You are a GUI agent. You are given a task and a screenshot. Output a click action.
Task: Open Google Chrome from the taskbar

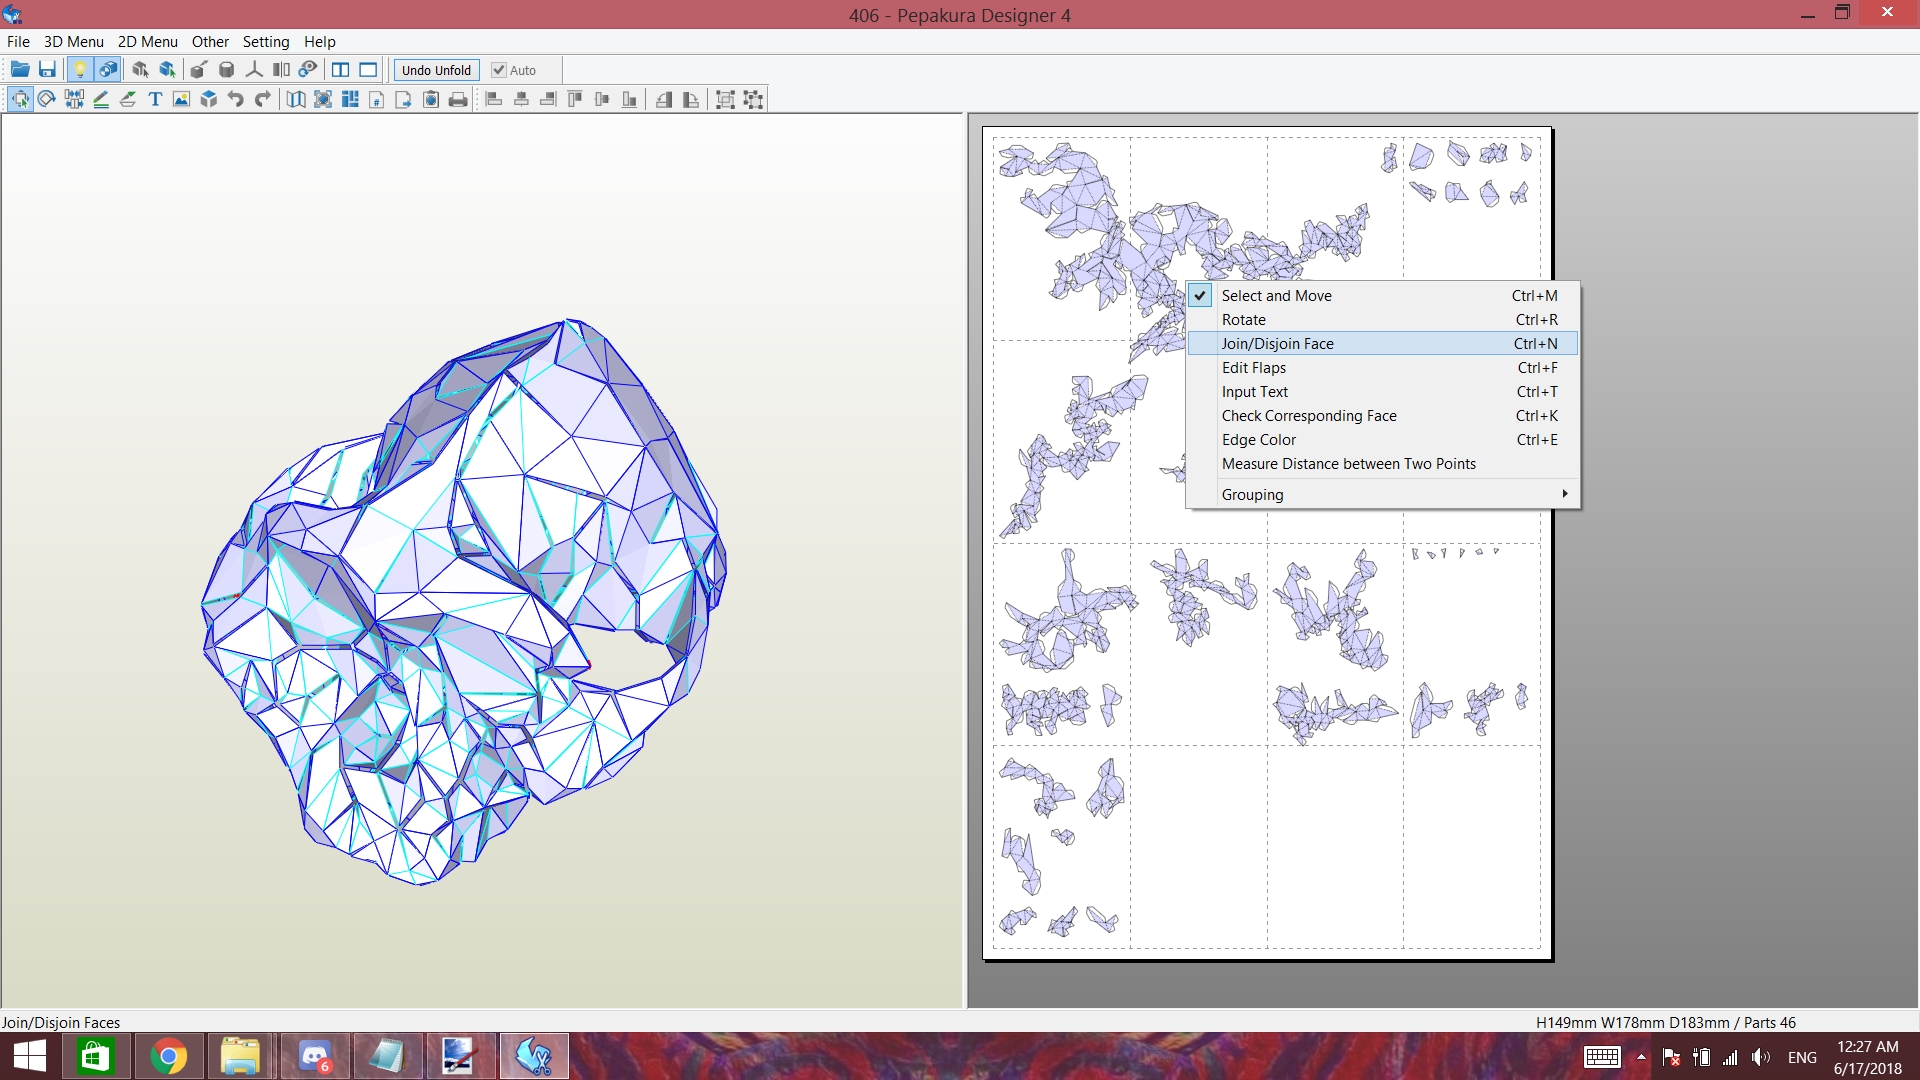pos(168,1057)
